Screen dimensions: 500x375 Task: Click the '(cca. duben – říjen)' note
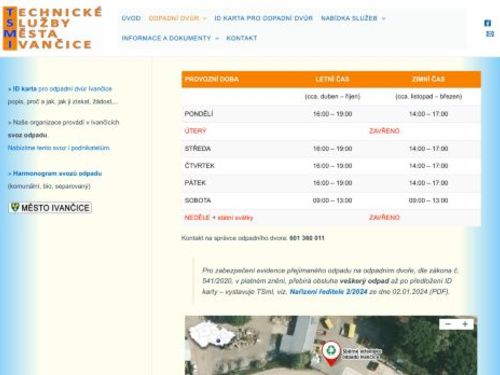332,97
